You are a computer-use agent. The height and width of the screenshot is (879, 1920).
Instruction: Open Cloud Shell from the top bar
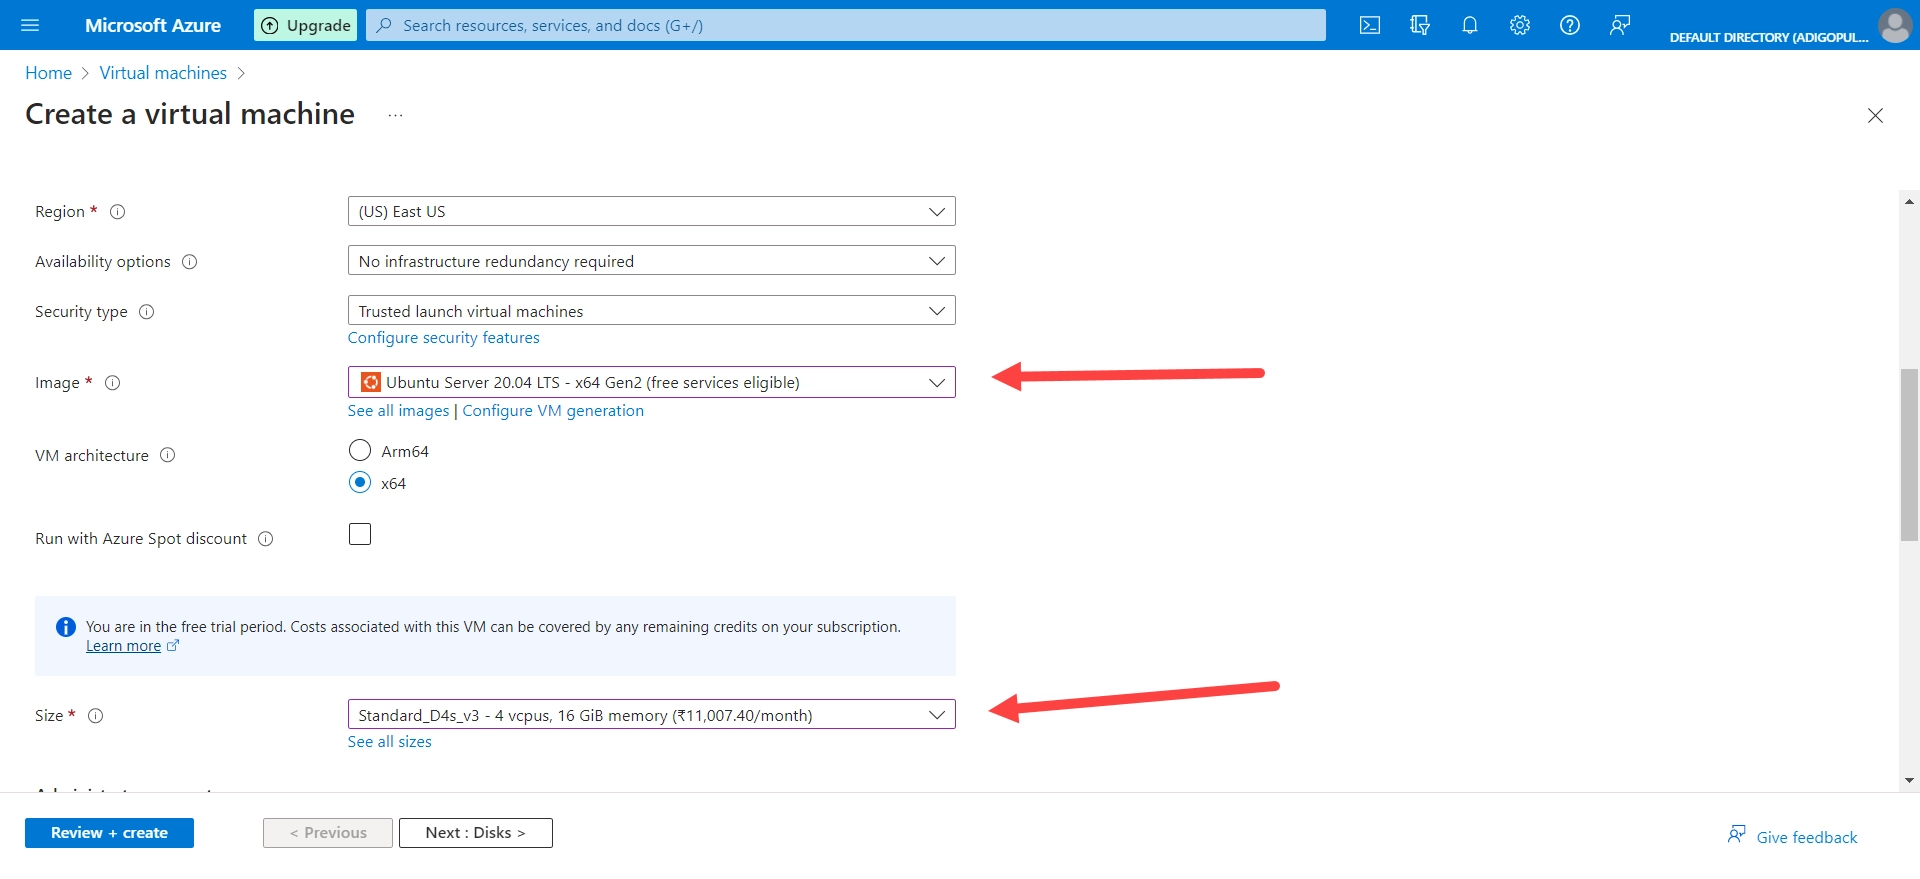[1370, 25]
